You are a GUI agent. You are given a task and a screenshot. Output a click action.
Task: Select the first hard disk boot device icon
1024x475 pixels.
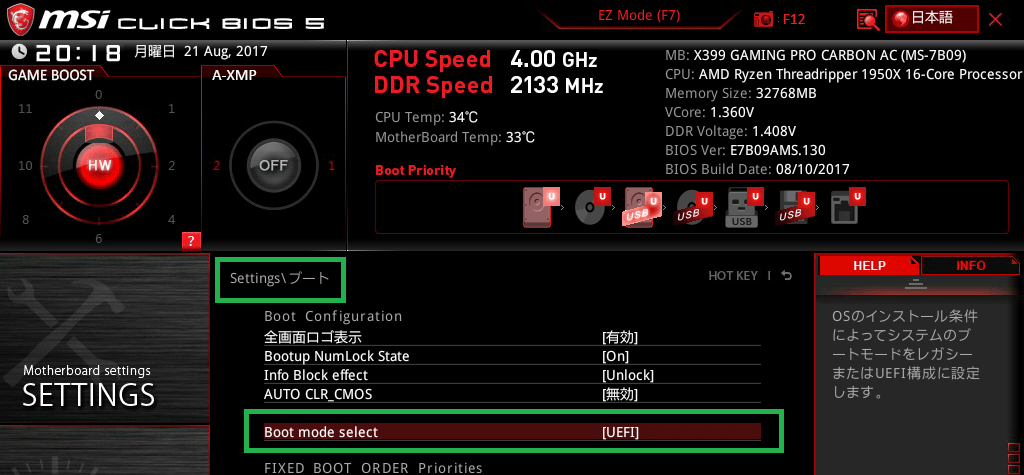coord(541,207)
